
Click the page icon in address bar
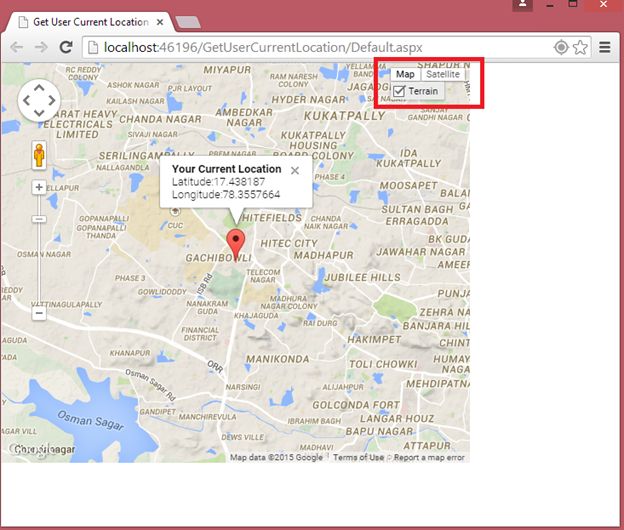click(x=93, y=47)
